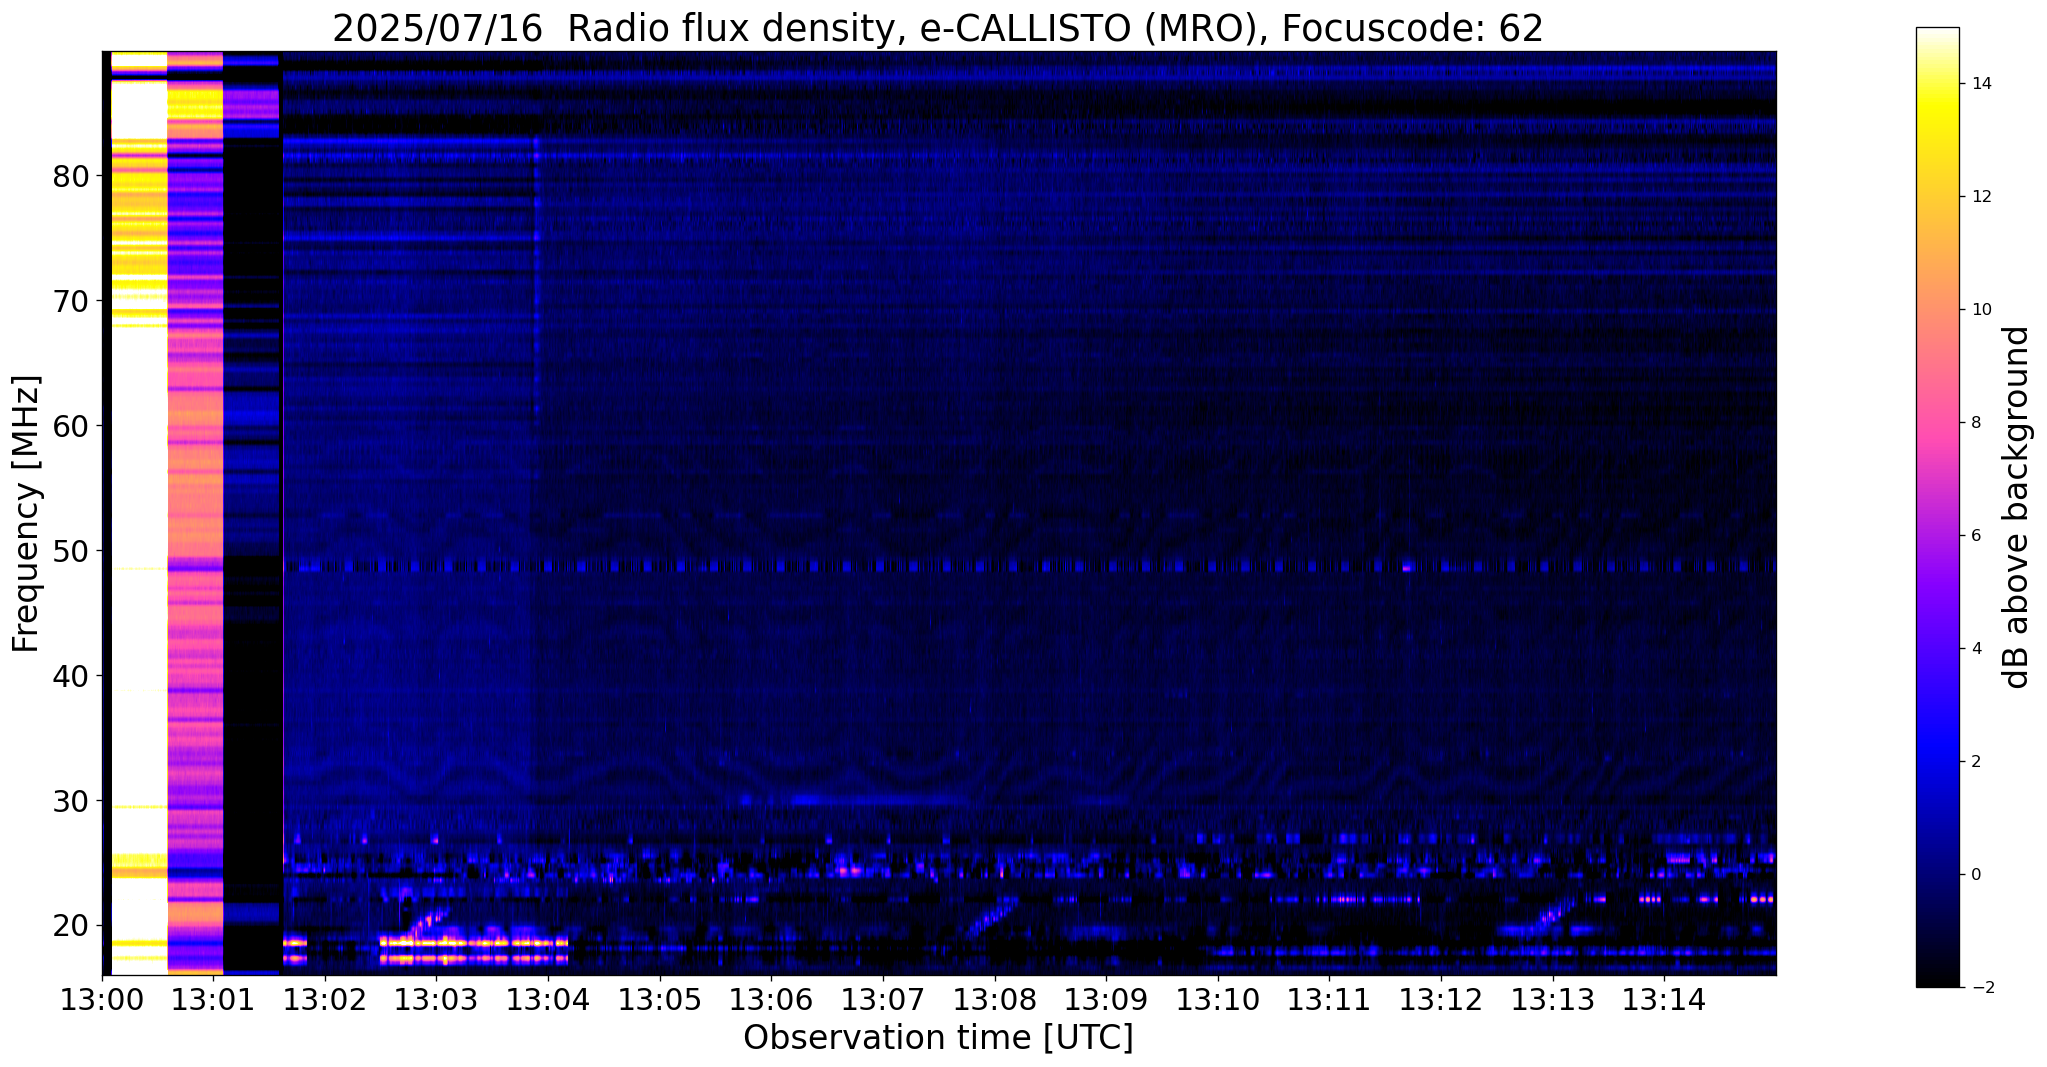The image size is (2047, 1067).
Task: Select the 13:13 time tick label
Action: point(1552,999)
